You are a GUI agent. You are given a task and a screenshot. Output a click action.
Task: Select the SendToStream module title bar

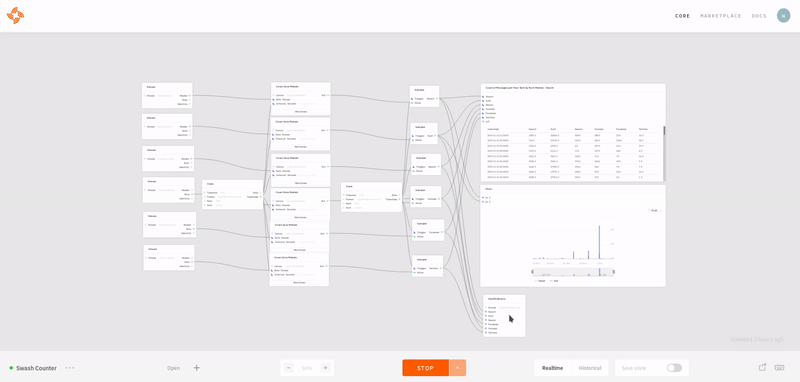click(504, 299)
